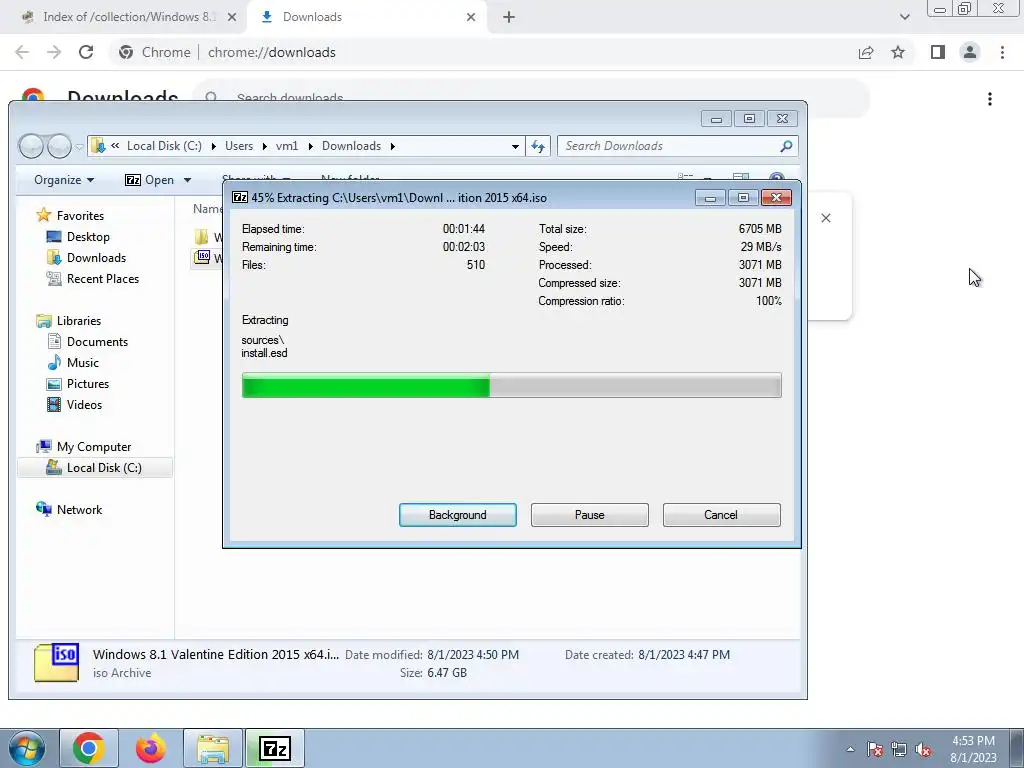The height and width of the screenshot is (768, 1024).
Task: Select Local Disk (C:) in tree
Action: tap(95, 468)
